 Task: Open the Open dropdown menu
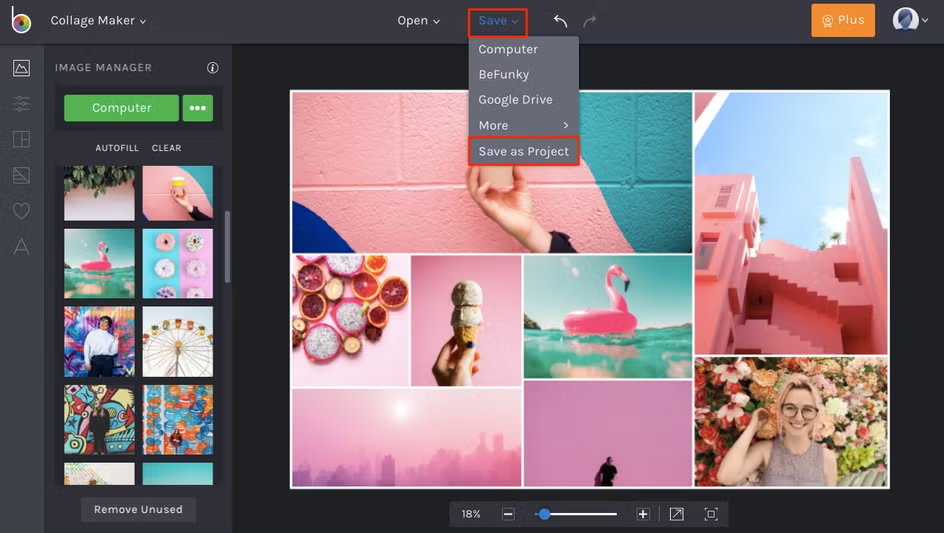(x=418, y=21)
